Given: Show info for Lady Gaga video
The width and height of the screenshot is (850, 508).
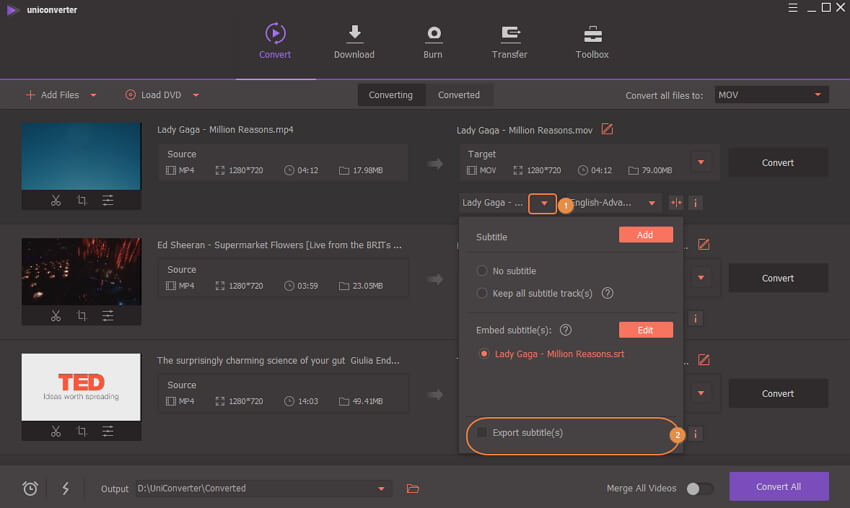Looking at the screenshot, I should 696,203.
